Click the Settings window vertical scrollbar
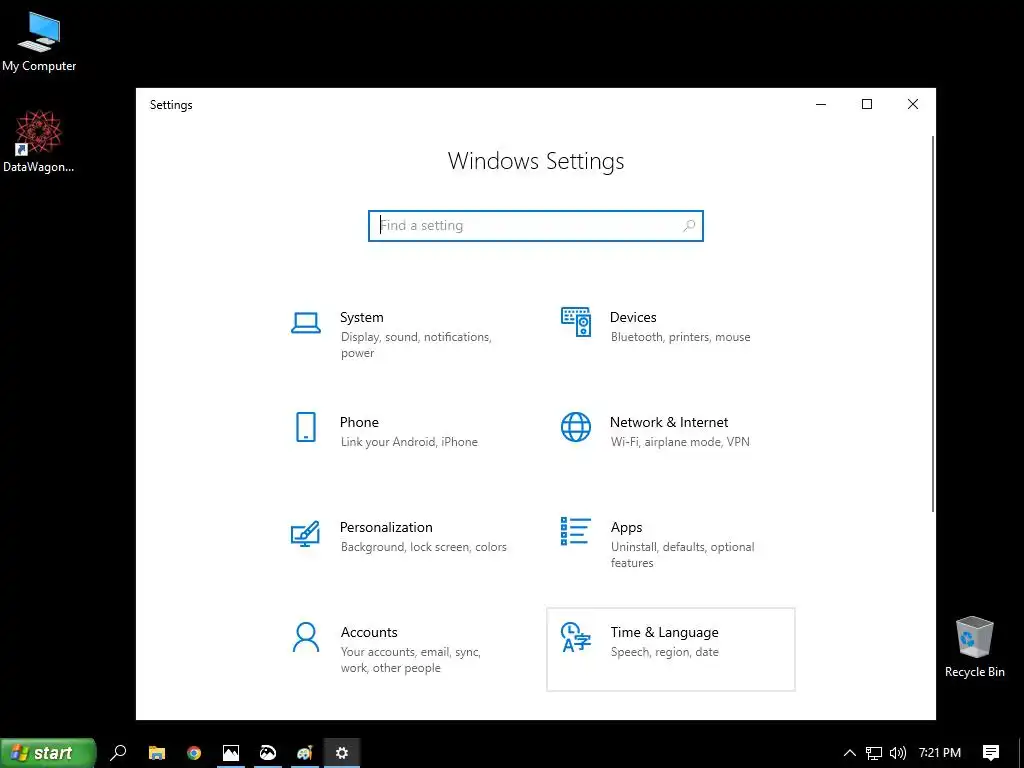Image resolution: width=1024 pixels, height=768 pixels. click(933, 324)
